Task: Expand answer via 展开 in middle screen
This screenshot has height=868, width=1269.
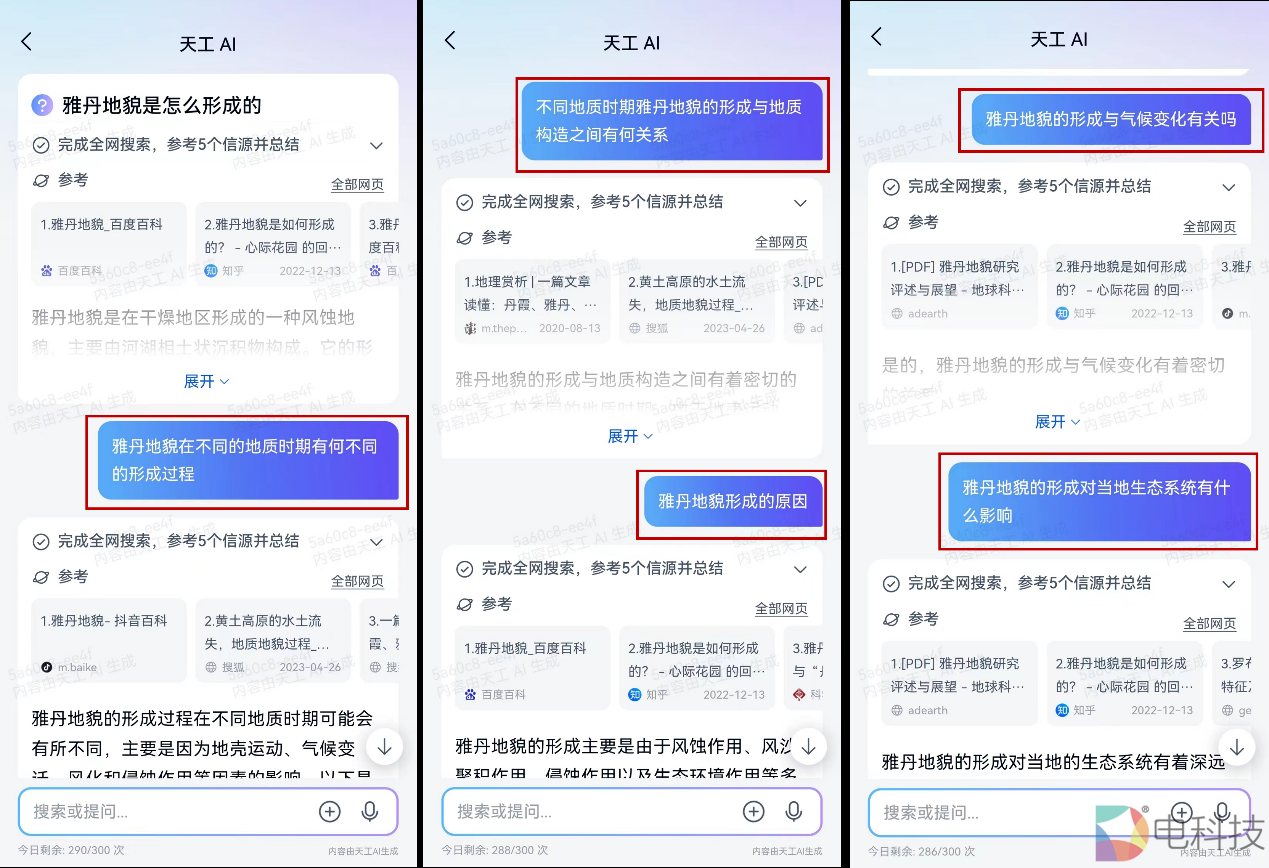Action: 631,436
